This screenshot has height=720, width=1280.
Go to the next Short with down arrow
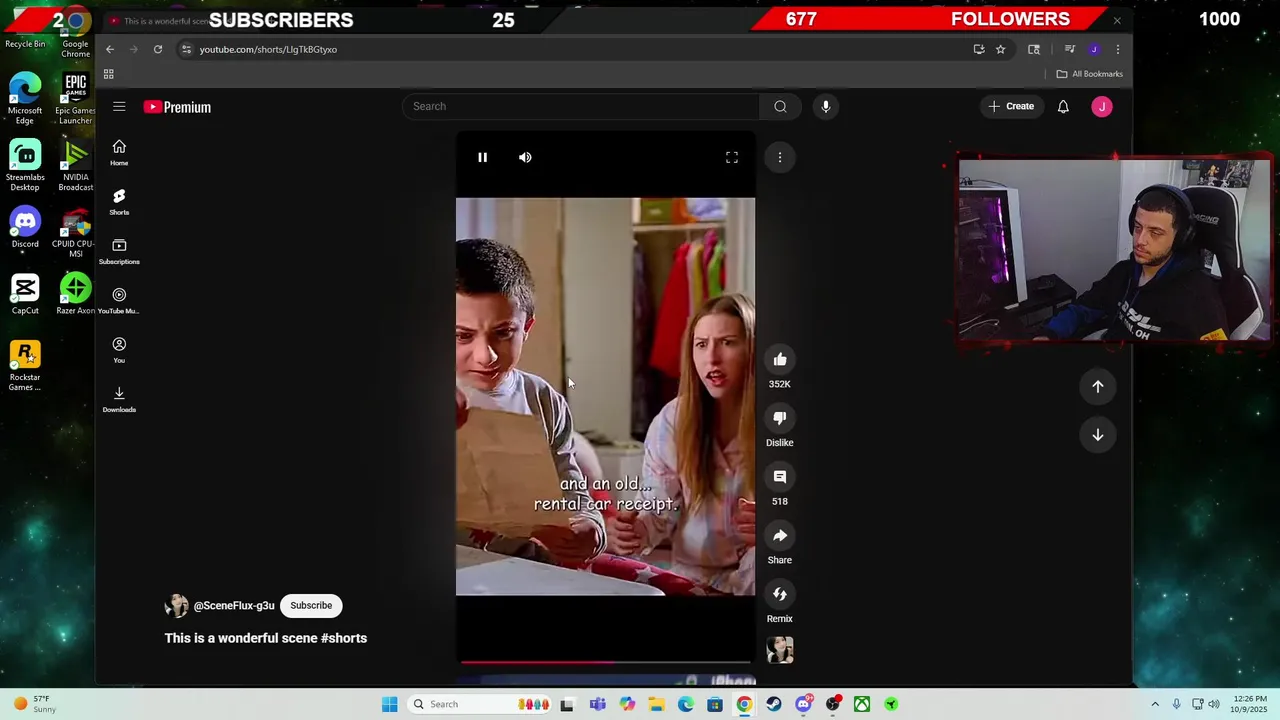[x=1098, y=435]
